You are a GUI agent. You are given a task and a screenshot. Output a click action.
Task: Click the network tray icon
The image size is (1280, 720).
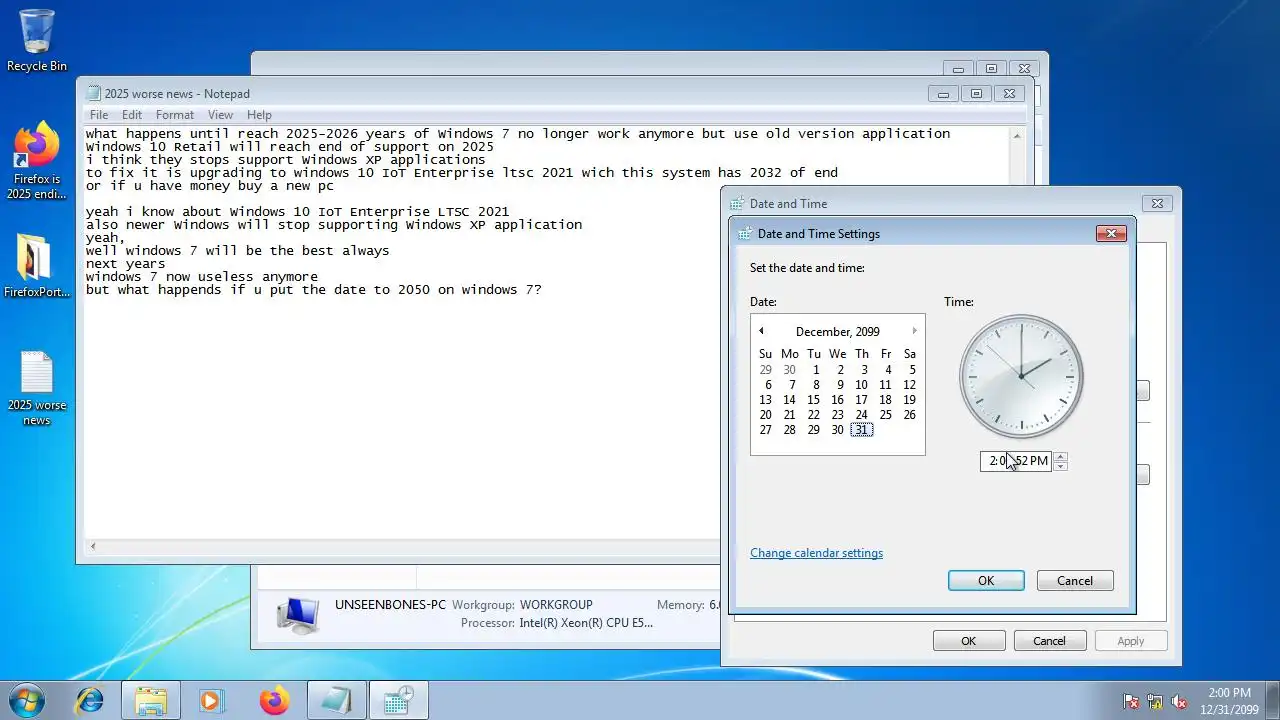pyautogui.click(x=1155, y=701)
